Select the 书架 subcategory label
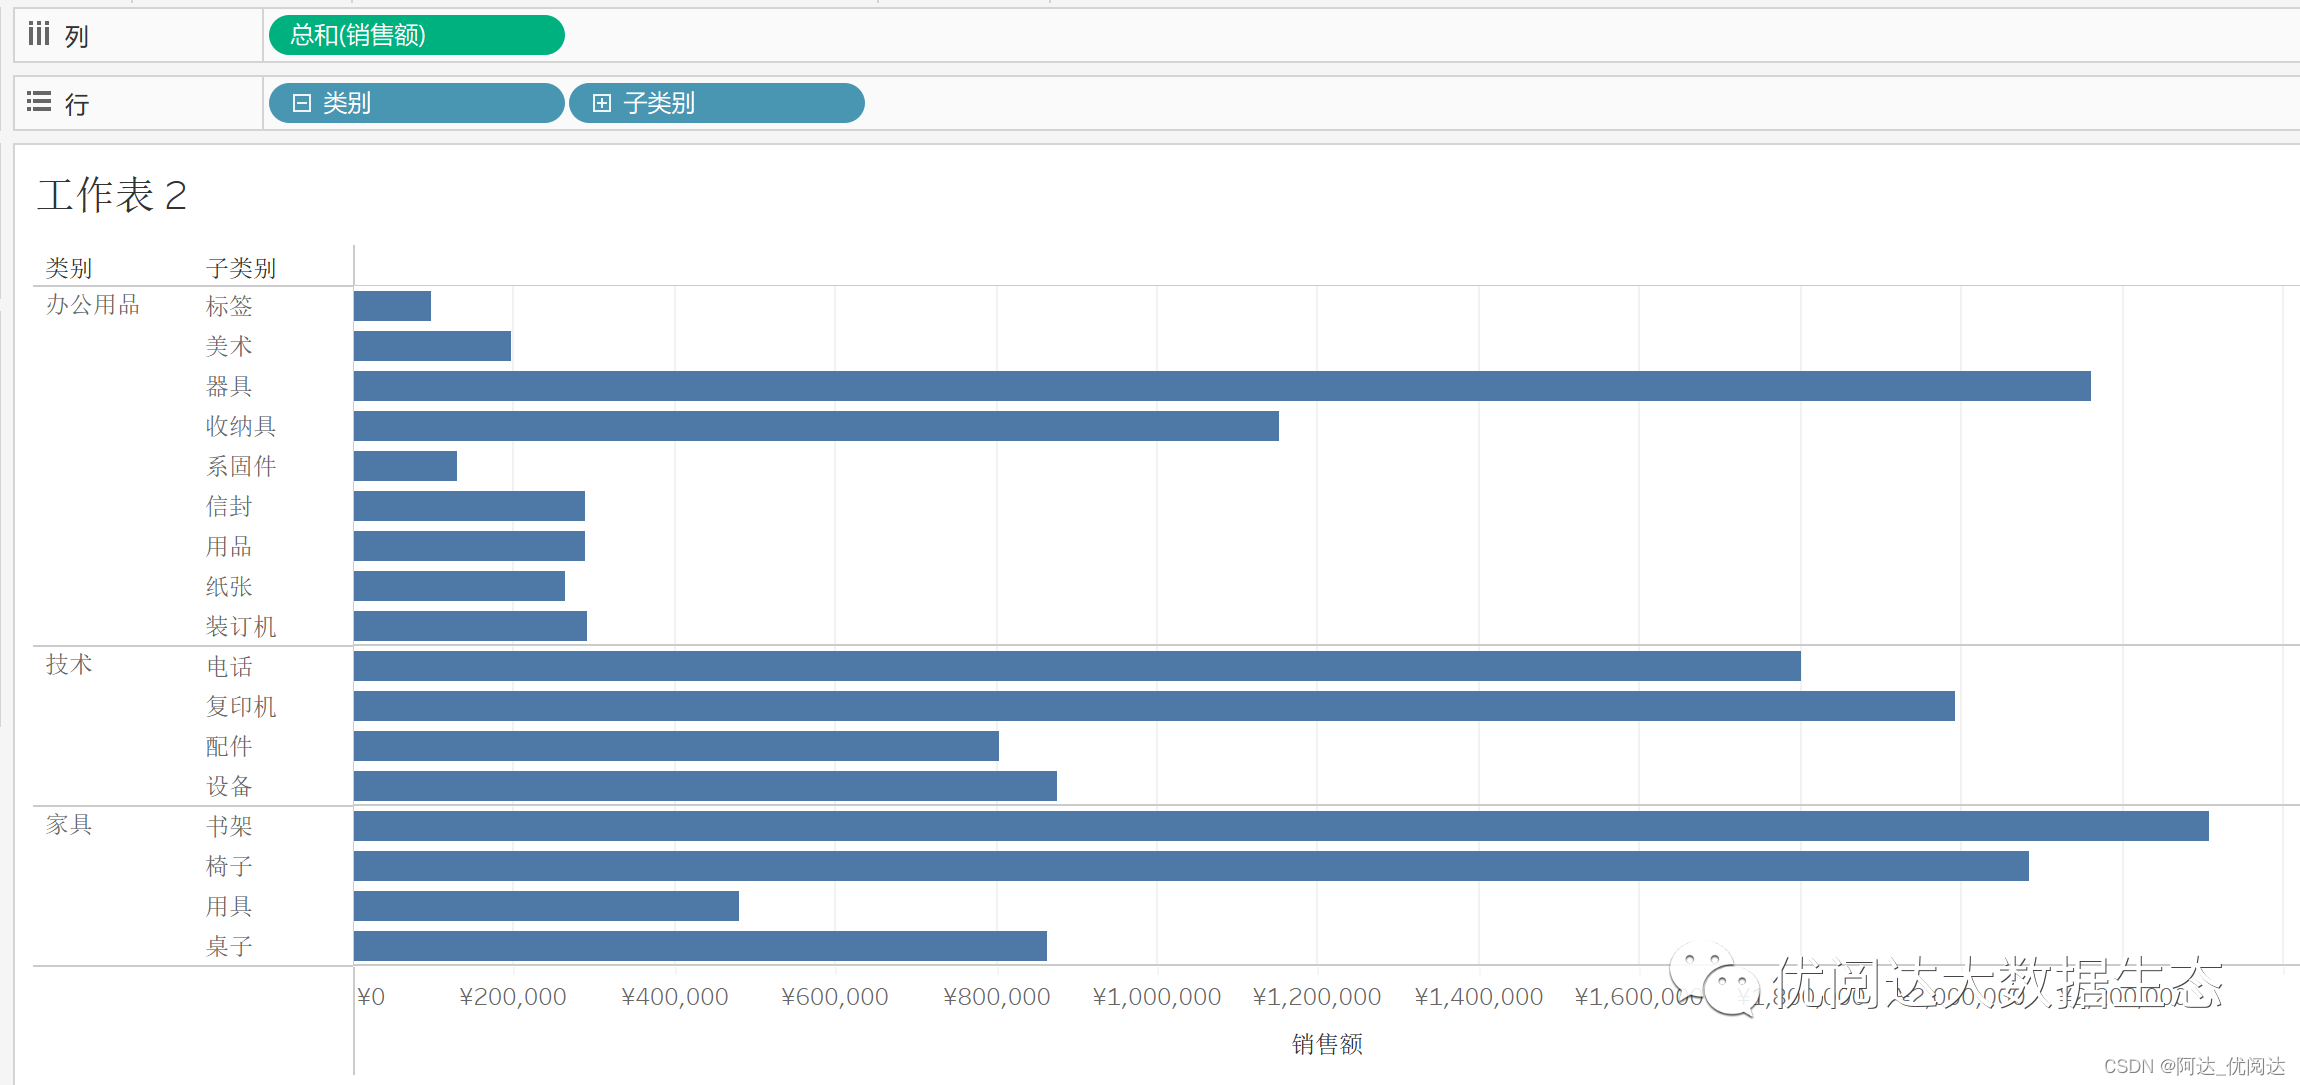This screenshot has width=2300, height=1085. point(229,826)
